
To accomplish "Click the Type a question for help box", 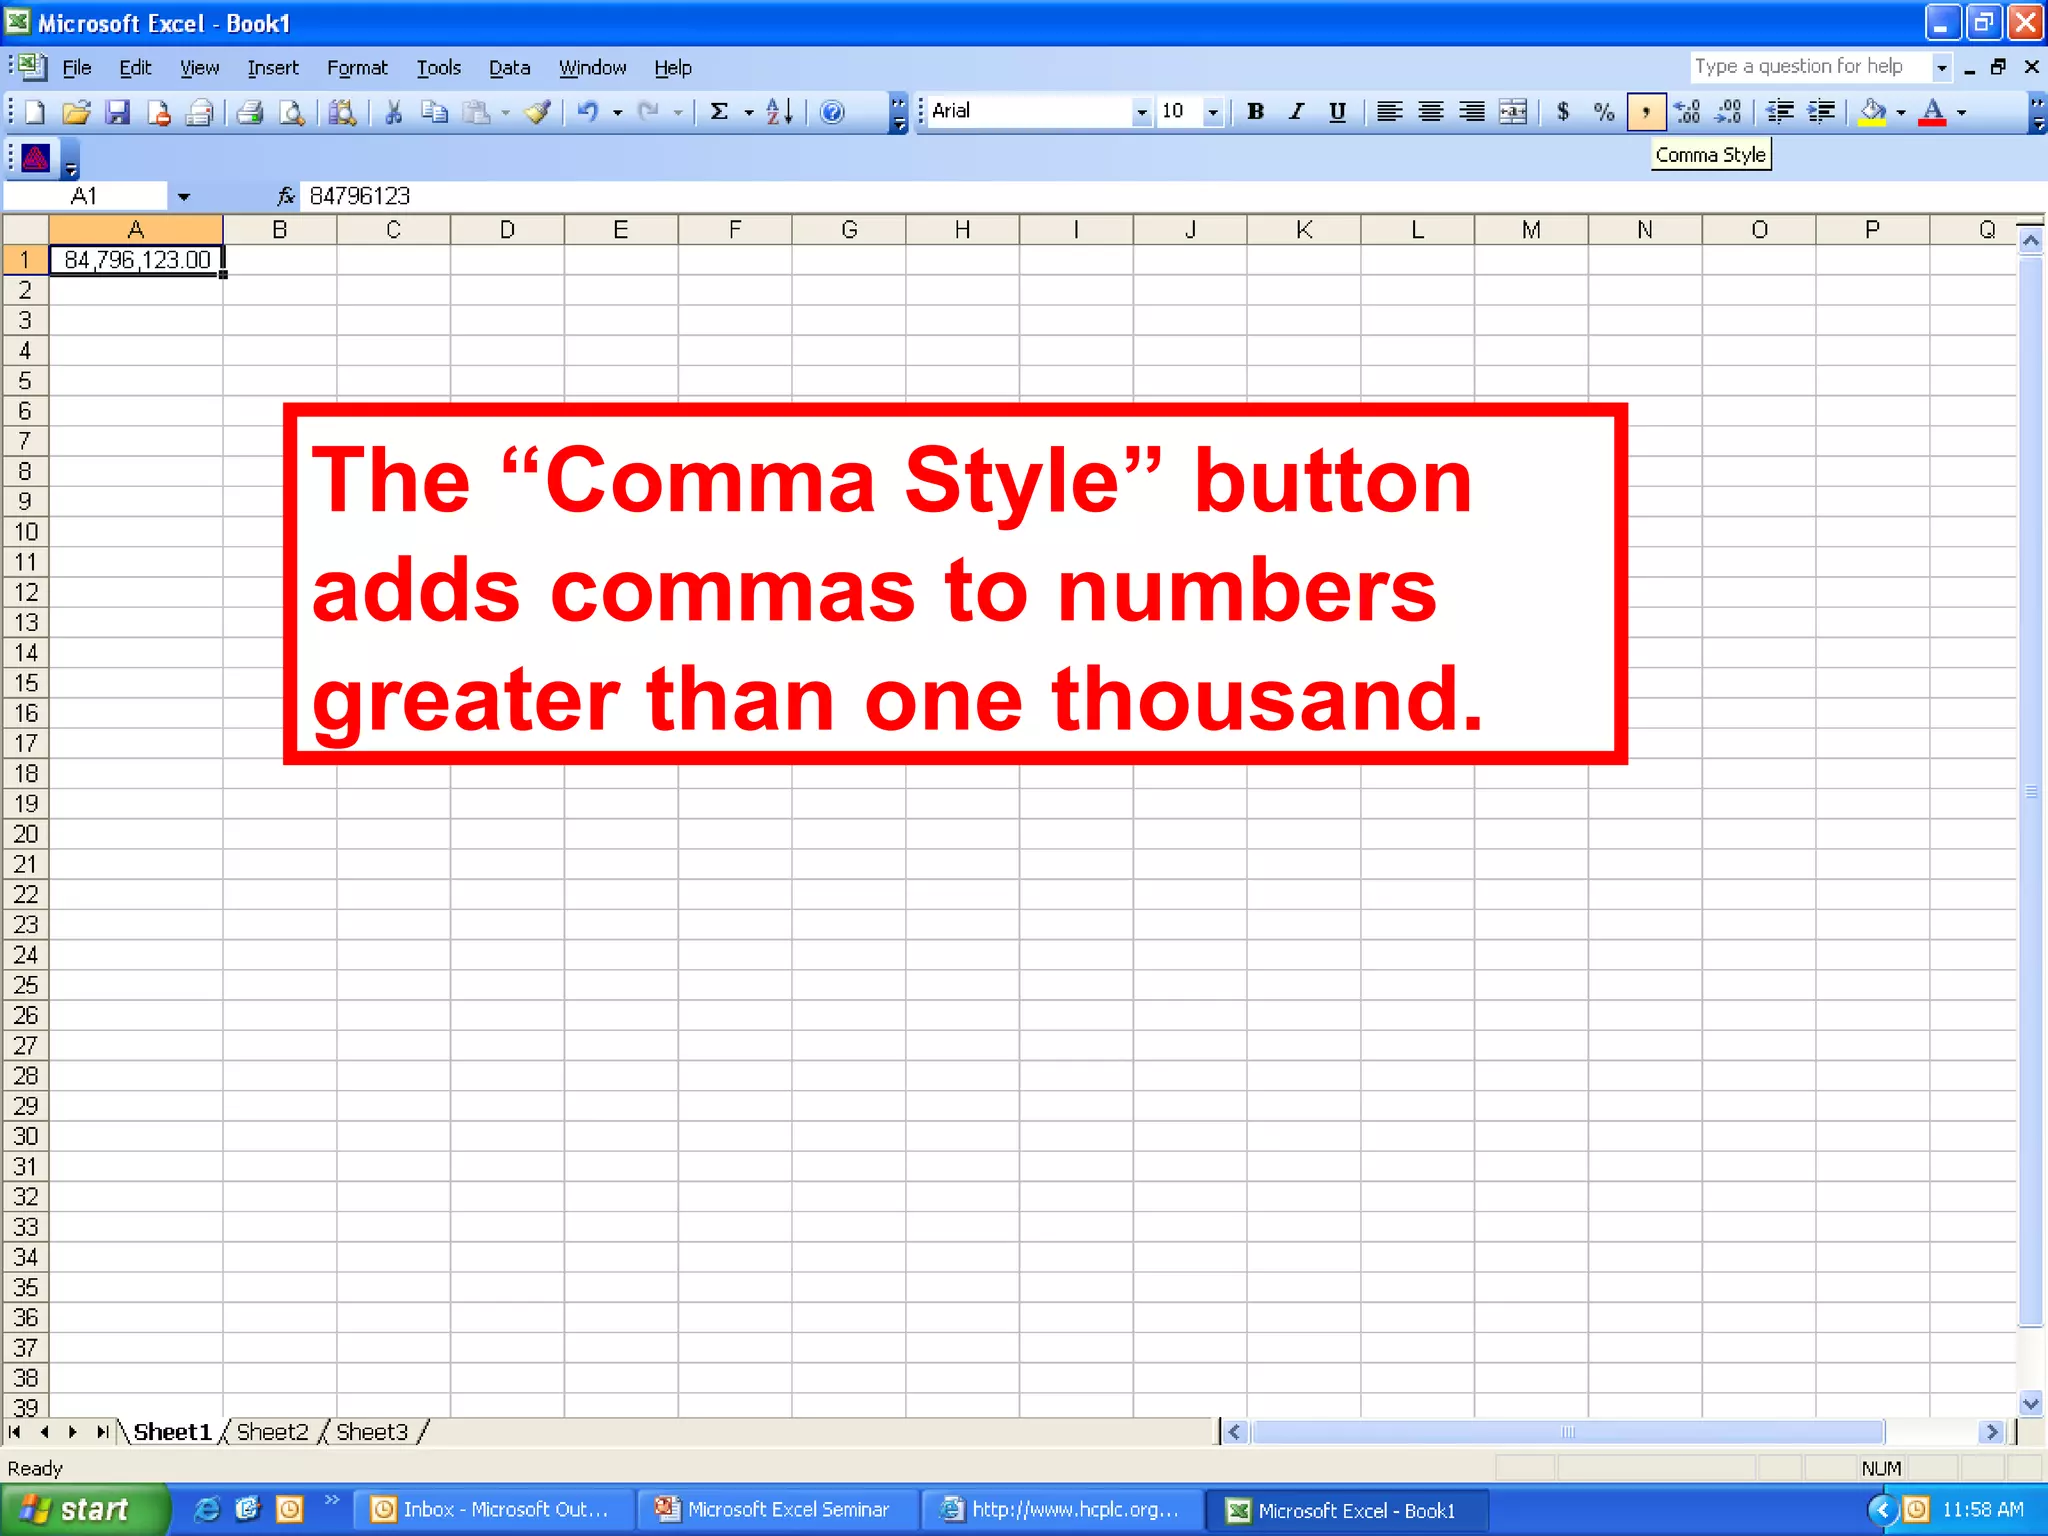I will click(1810, 67).
